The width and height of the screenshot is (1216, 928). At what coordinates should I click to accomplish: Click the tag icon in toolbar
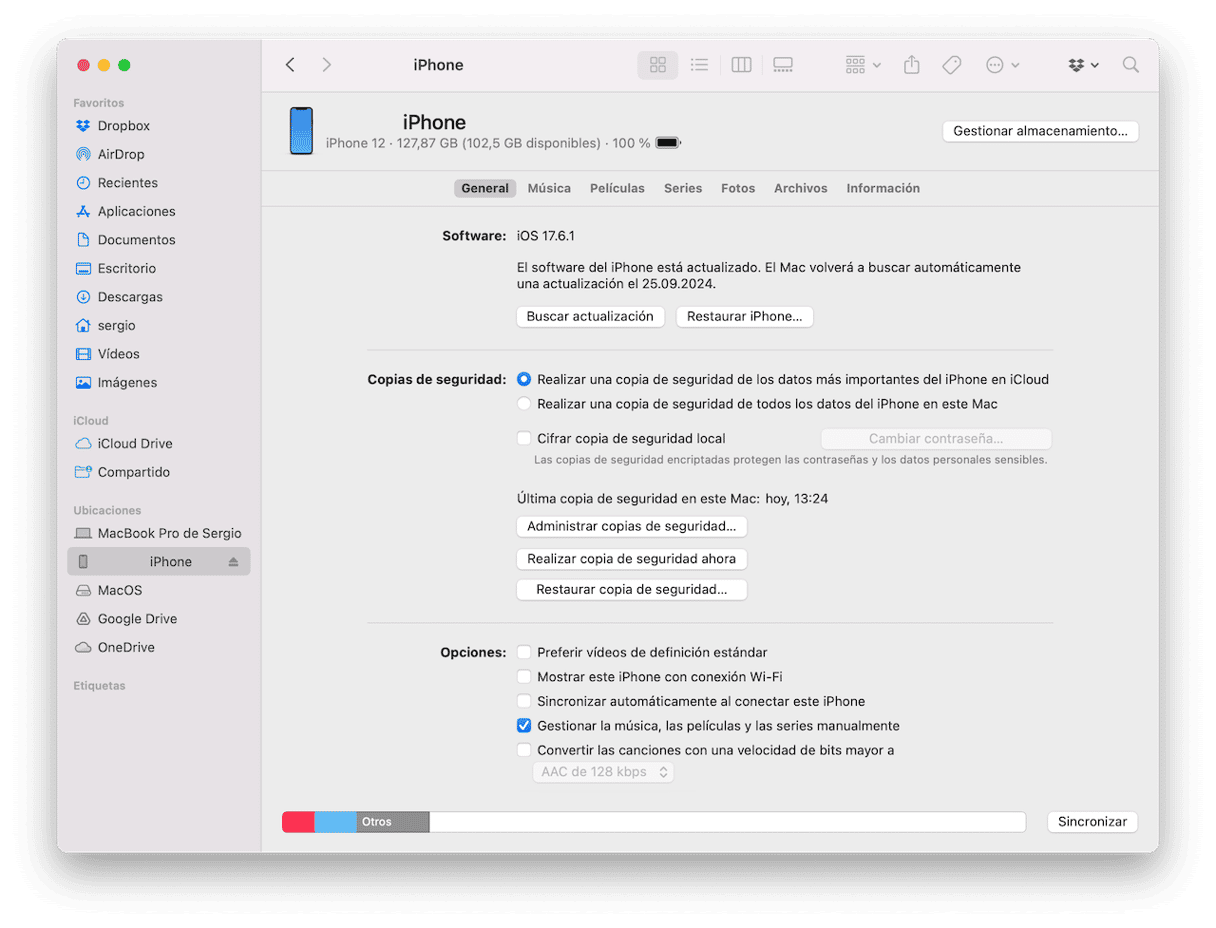click(x=952, y=65)
